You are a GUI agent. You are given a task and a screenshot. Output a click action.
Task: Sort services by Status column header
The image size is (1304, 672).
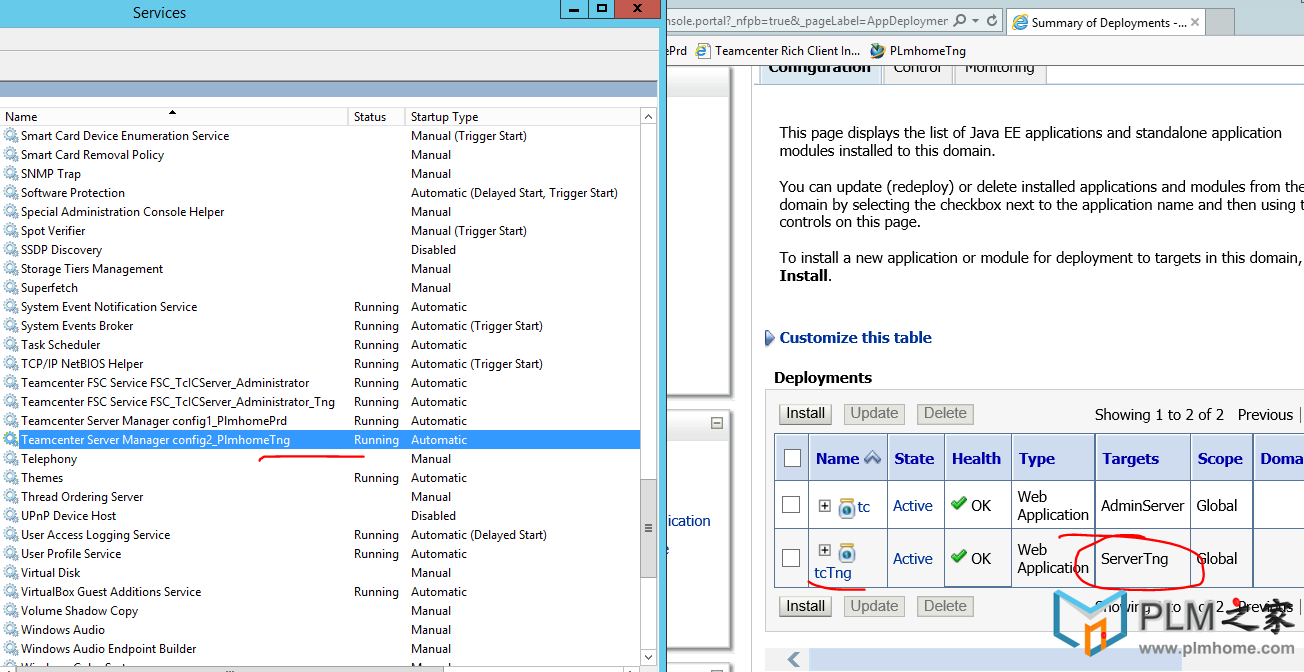point(376,117)
